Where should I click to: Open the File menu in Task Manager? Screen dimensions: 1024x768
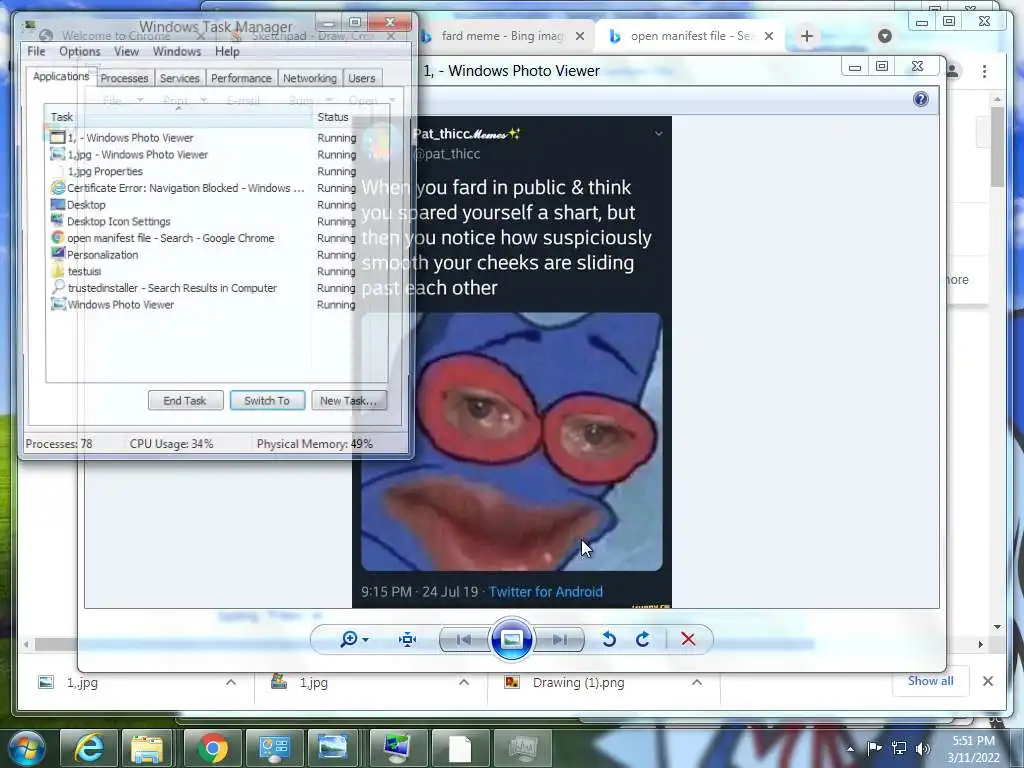point(36,52)
